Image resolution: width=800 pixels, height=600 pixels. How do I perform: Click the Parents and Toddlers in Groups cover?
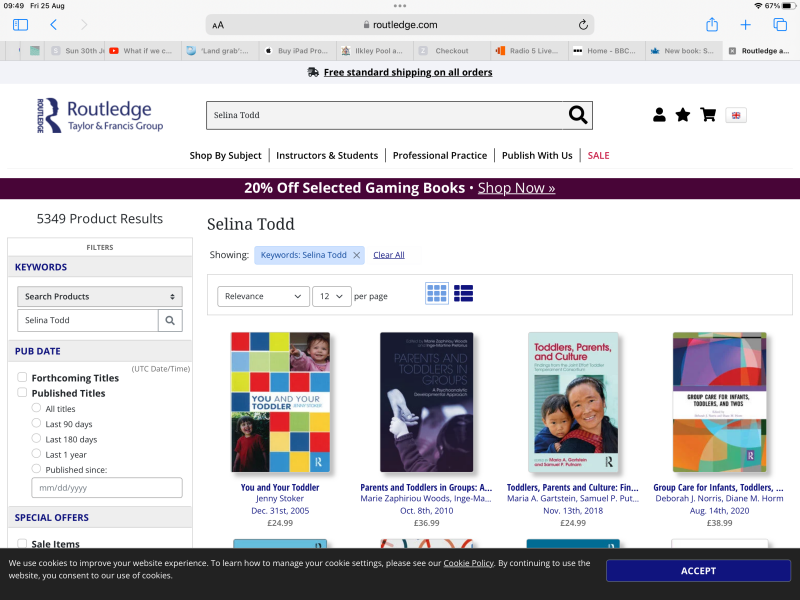click(427, 402)
